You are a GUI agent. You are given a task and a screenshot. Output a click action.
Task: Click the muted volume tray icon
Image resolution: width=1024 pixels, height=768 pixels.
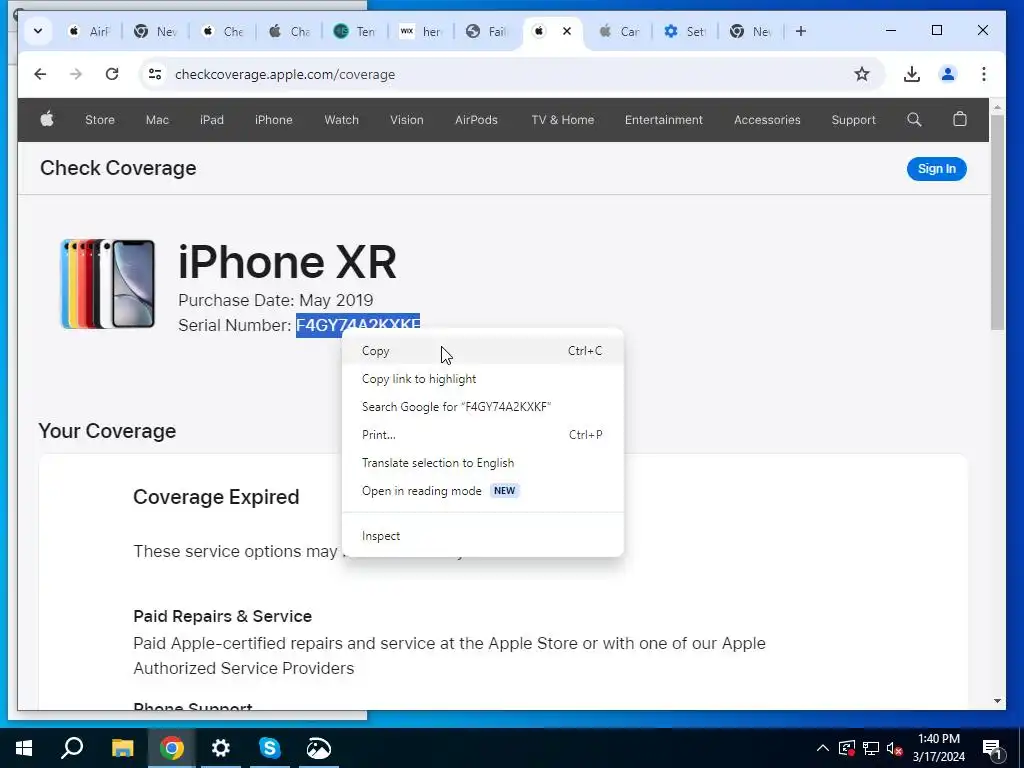pos(895,748)
